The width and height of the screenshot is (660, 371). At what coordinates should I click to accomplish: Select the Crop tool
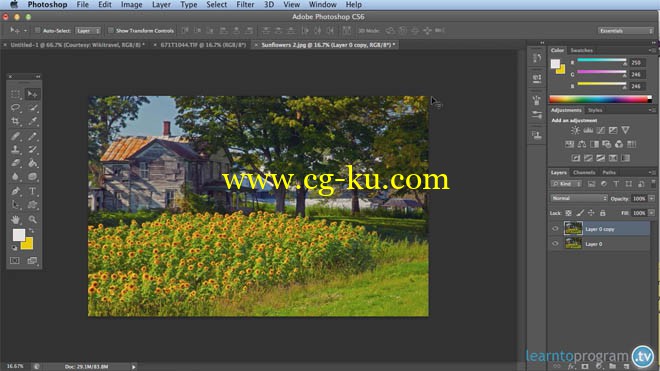coord(16,122)
